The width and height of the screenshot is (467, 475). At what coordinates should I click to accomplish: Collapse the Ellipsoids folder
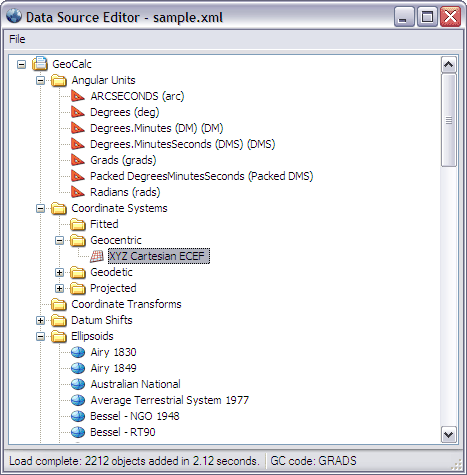pos(40,336)
